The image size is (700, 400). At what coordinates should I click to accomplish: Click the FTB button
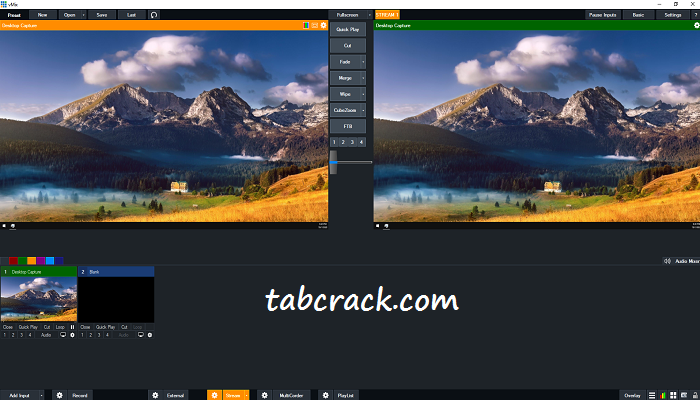point(348,126)
